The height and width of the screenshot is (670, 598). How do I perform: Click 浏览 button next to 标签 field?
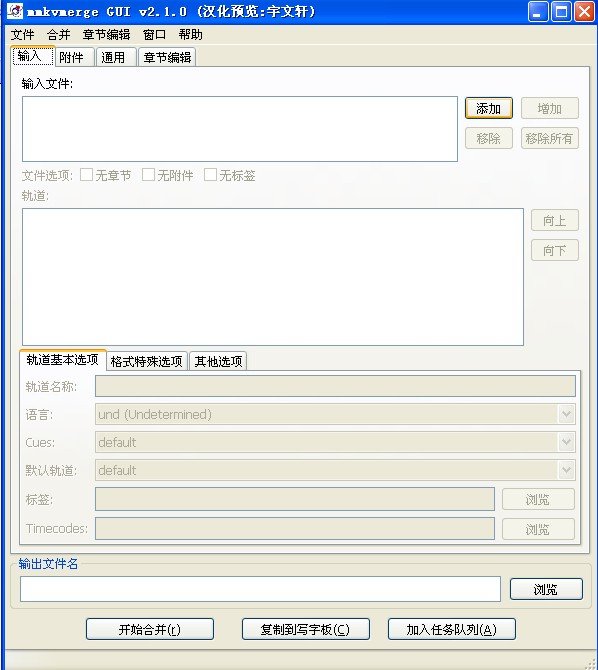click(538, 499)
